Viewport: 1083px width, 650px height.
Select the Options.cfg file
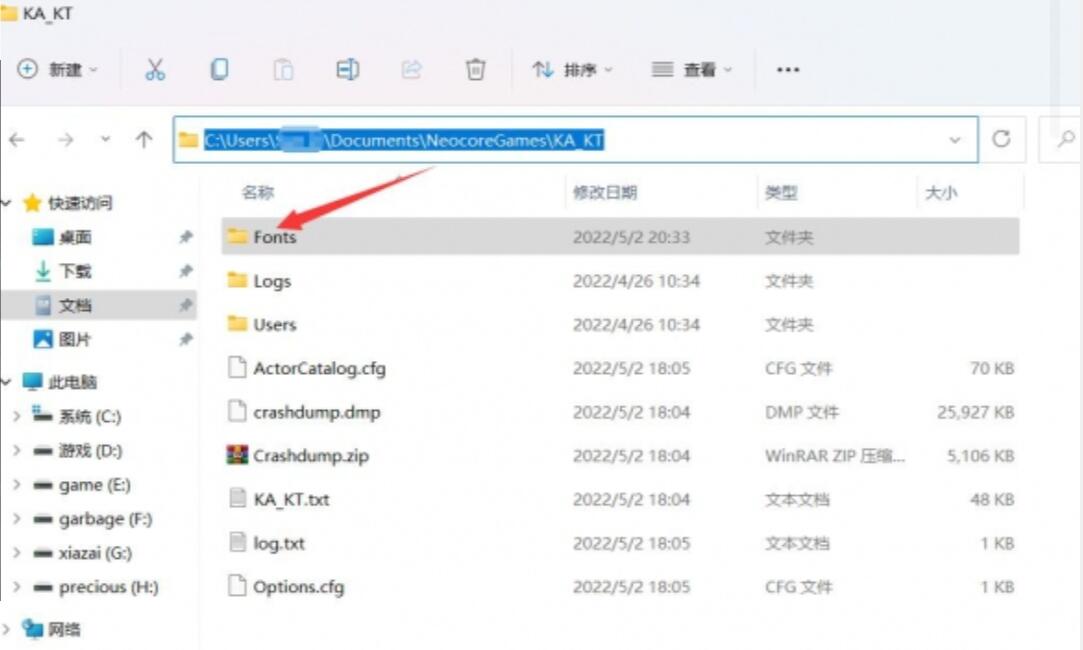click(298, 587)
